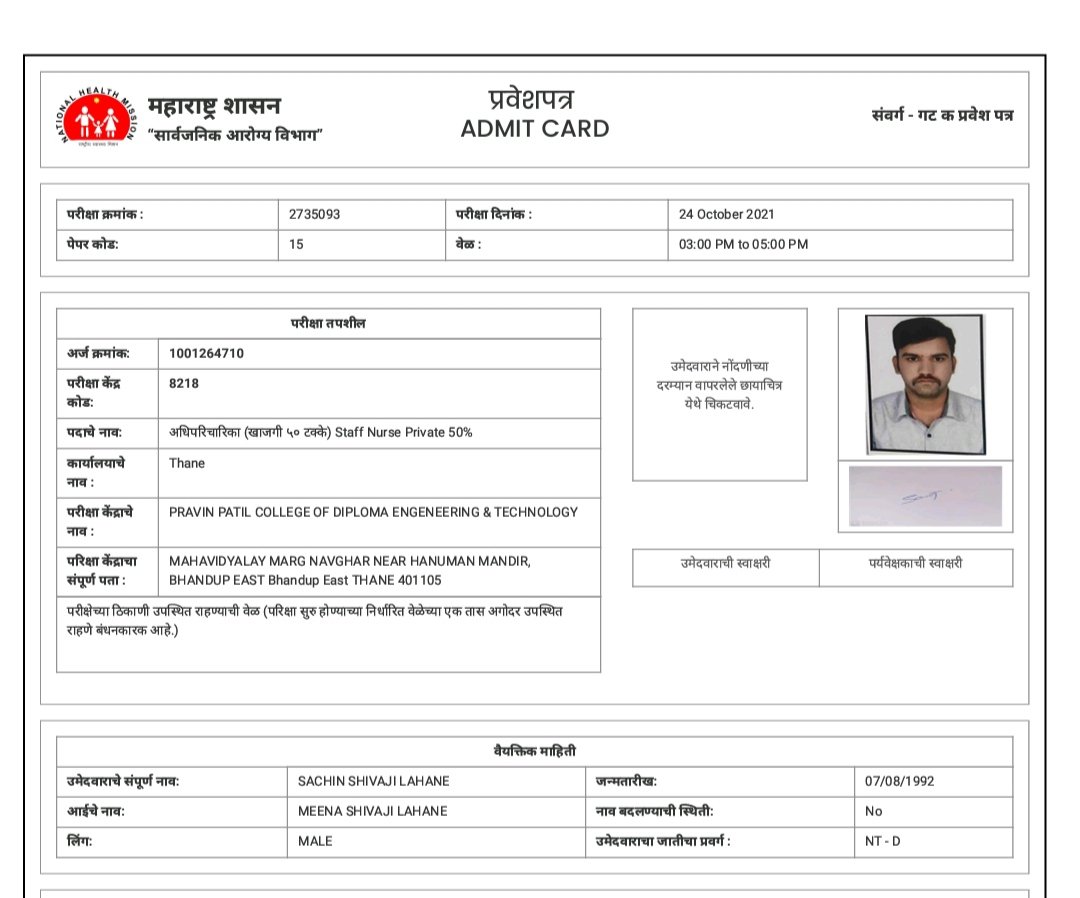The height and width of the screenshot is (898, 1080).
Task: Click the उमेदवाराचे संपूर्ण नाव label
Action: tap(123, 781)
